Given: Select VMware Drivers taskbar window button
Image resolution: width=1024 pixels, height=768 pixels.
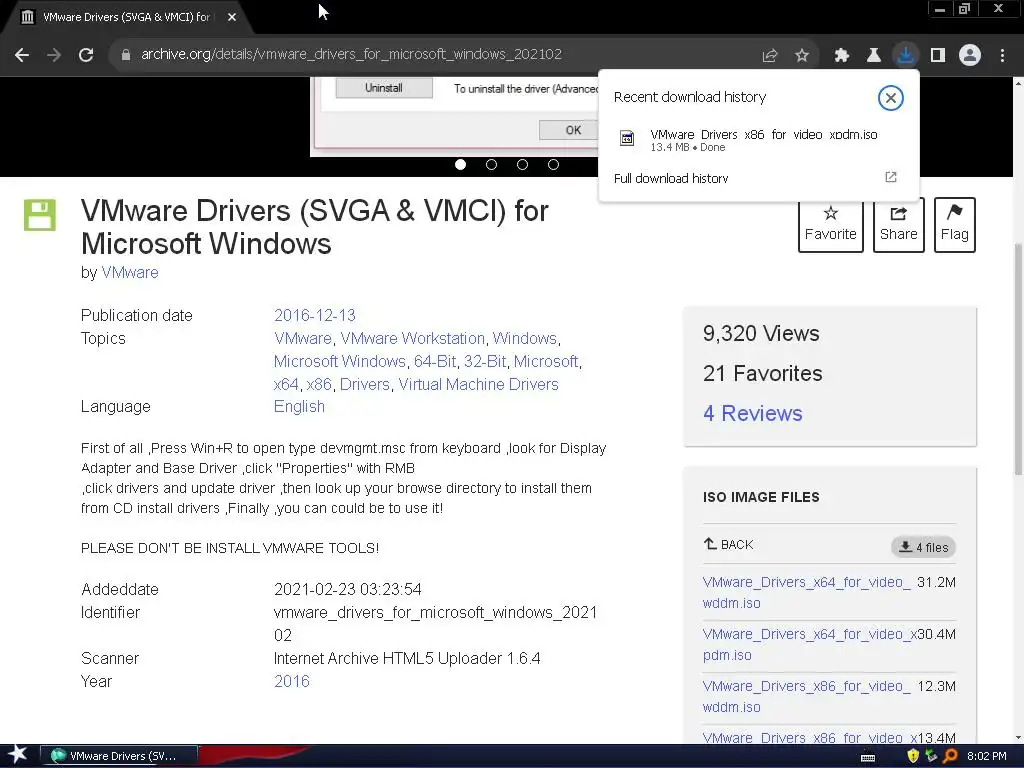Looking at the screenshot, I should point(119,756).
